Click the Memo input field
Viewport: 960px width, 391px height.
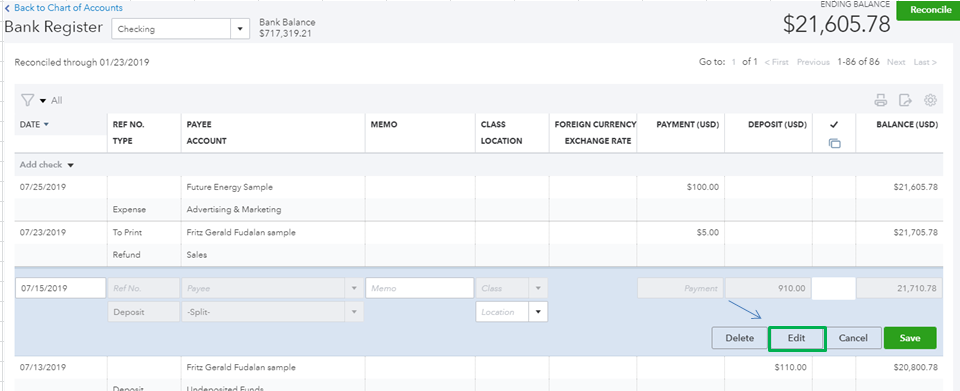(x=419, y=288)
